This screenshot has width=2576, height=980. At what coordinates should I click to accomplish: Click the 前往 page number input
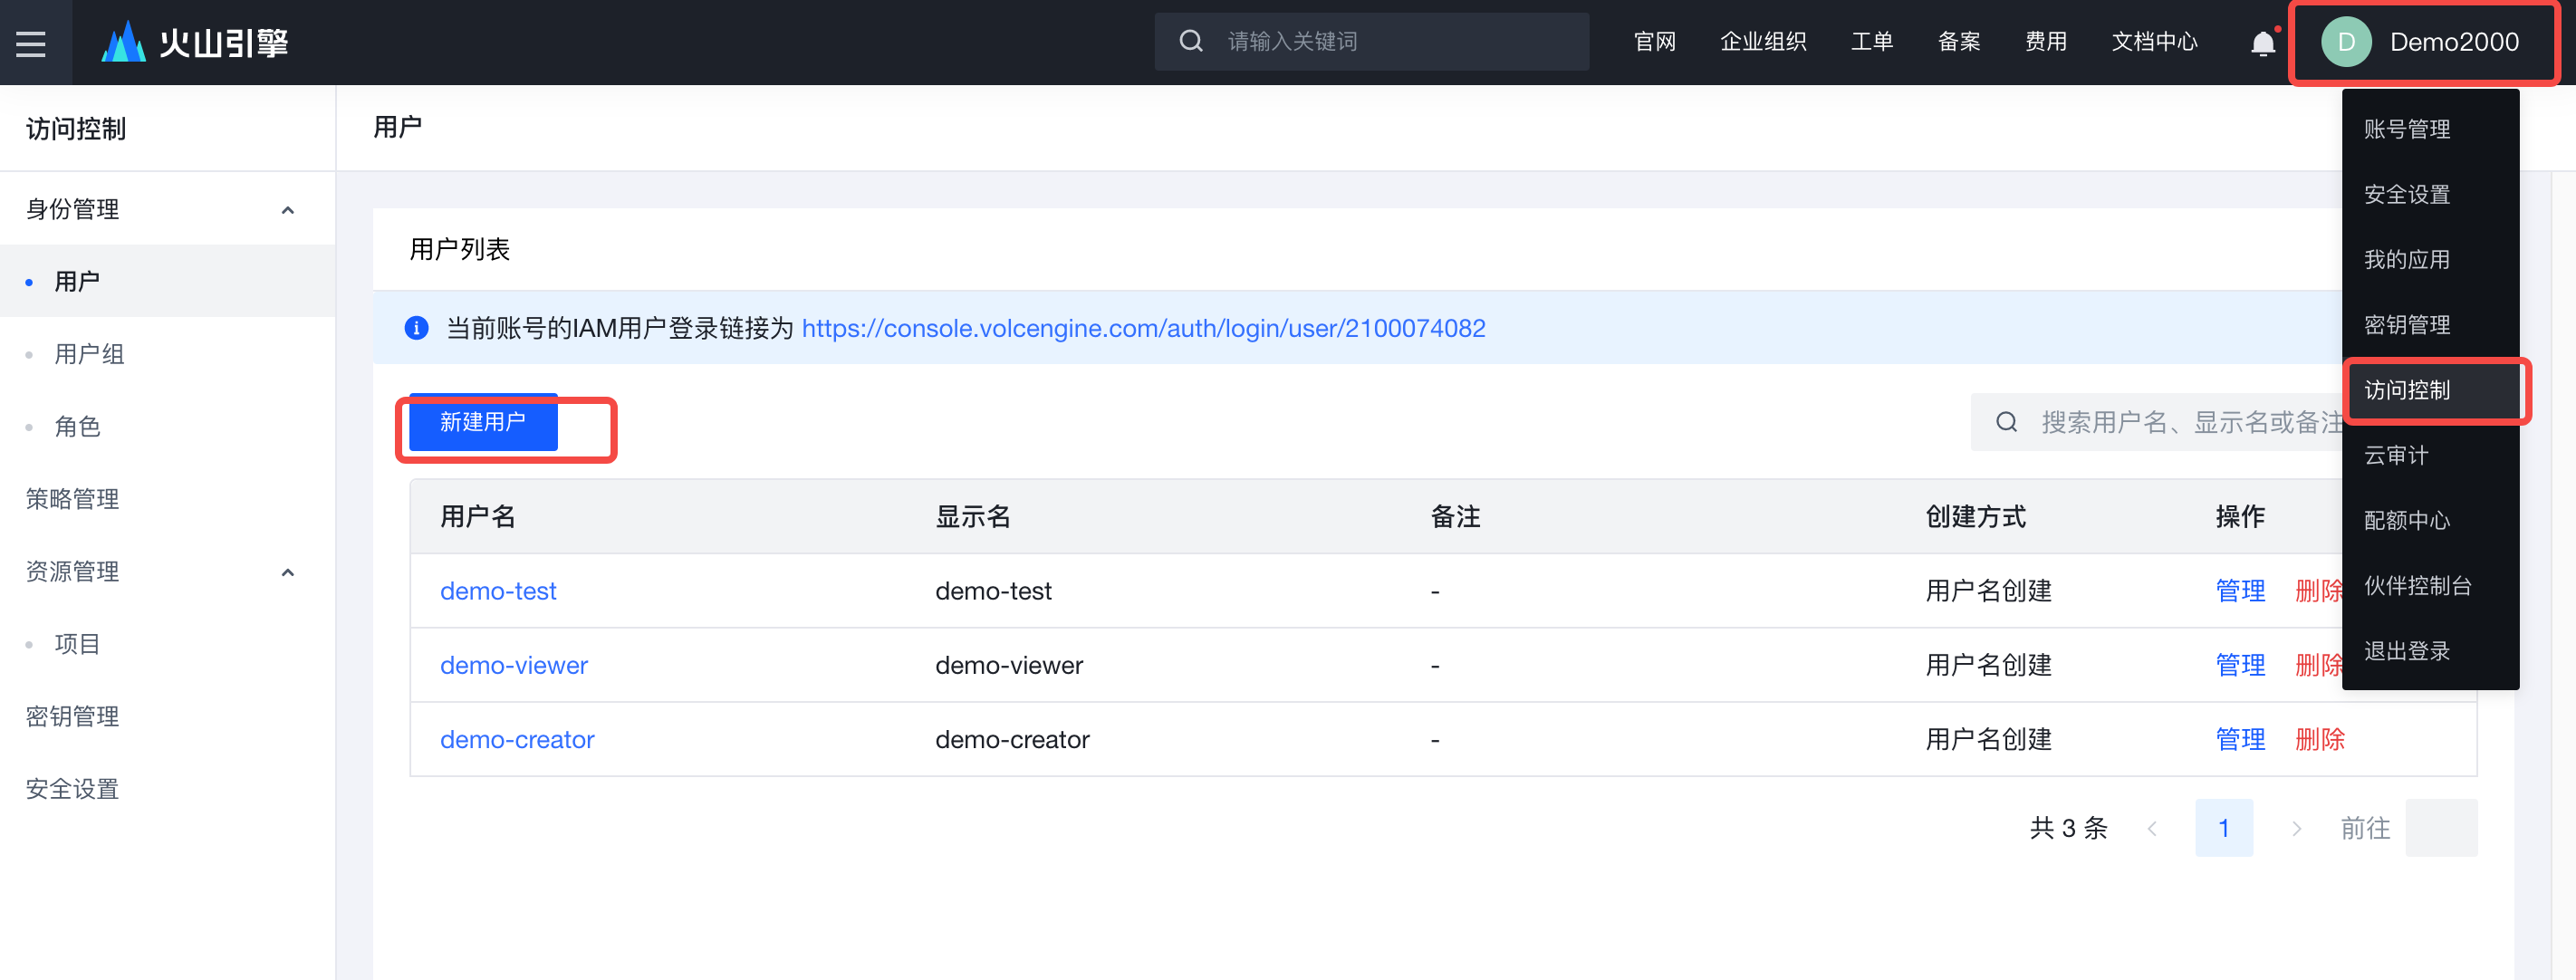click(2441, 828)
